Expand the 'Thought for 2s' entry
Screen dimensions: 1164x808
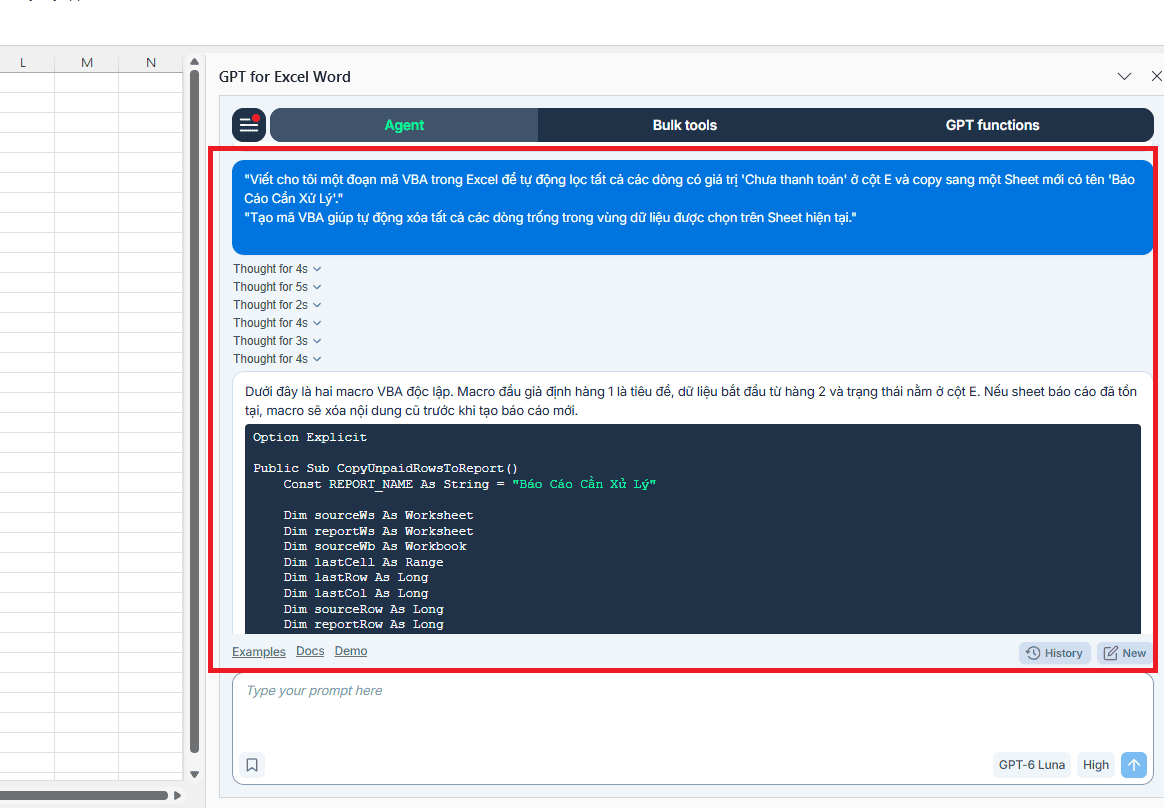(277, 304)
